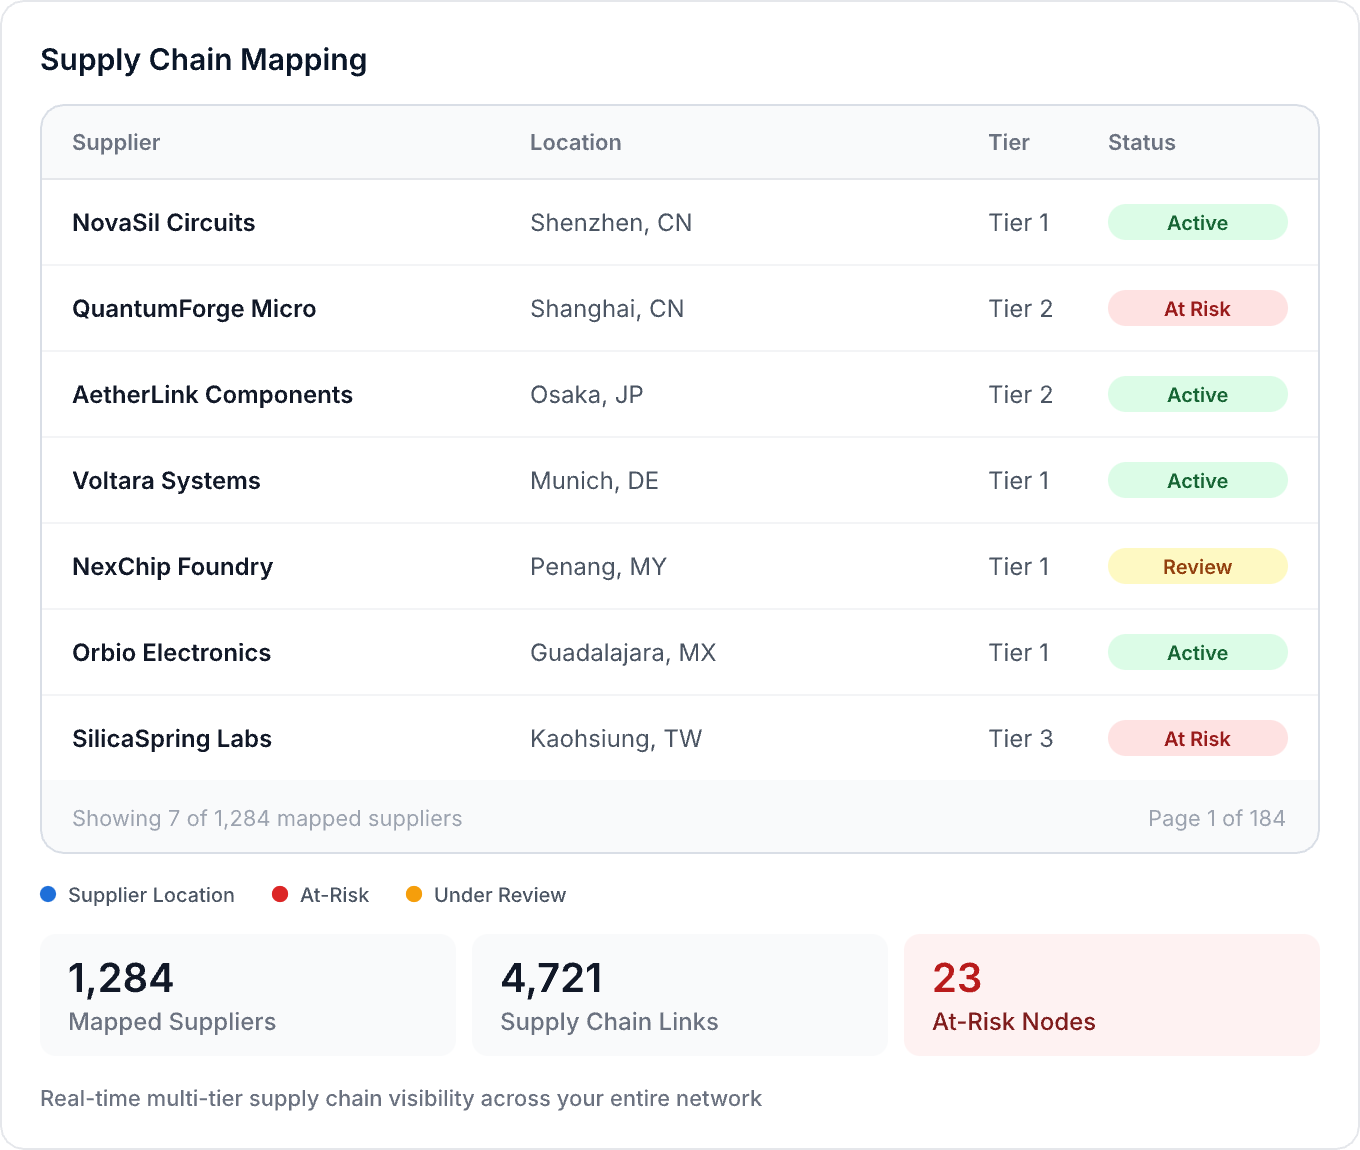
Task: Click the Page 1 of 184 pagination label
Action: pyautogui.click(x=1217, y=818)
